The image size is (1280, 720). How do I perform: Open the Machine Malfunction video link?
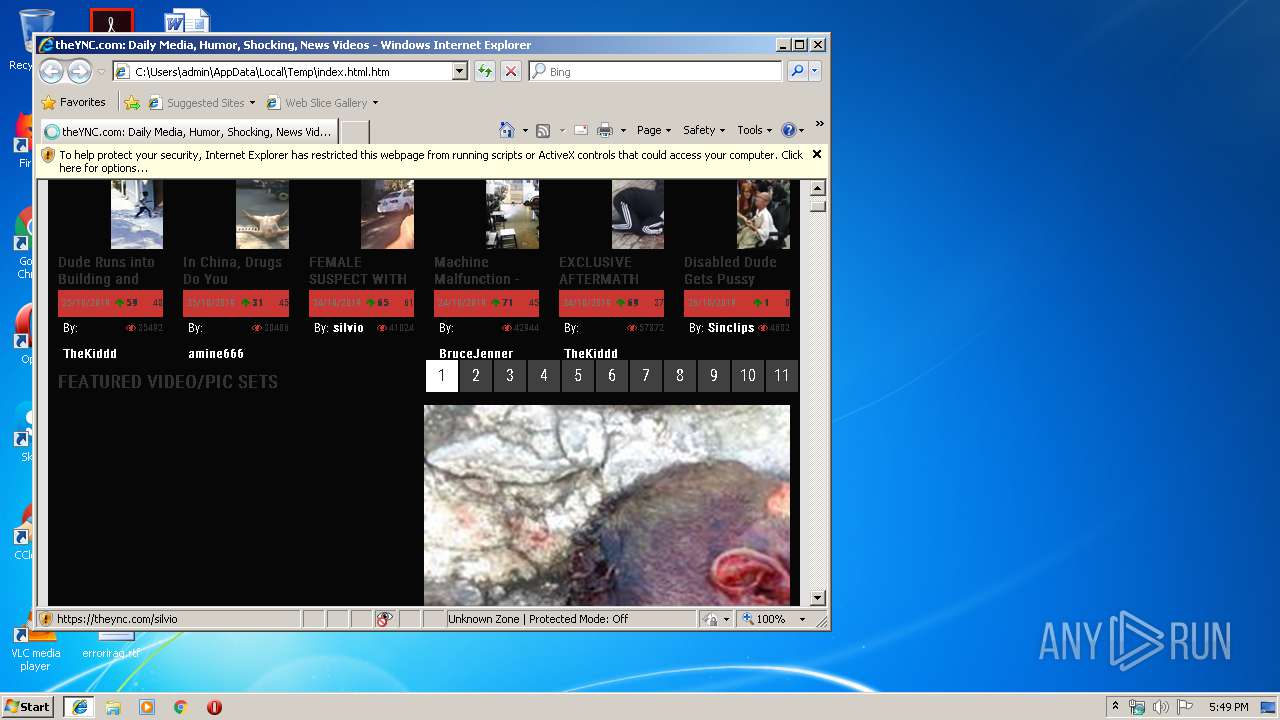[477, 270]
